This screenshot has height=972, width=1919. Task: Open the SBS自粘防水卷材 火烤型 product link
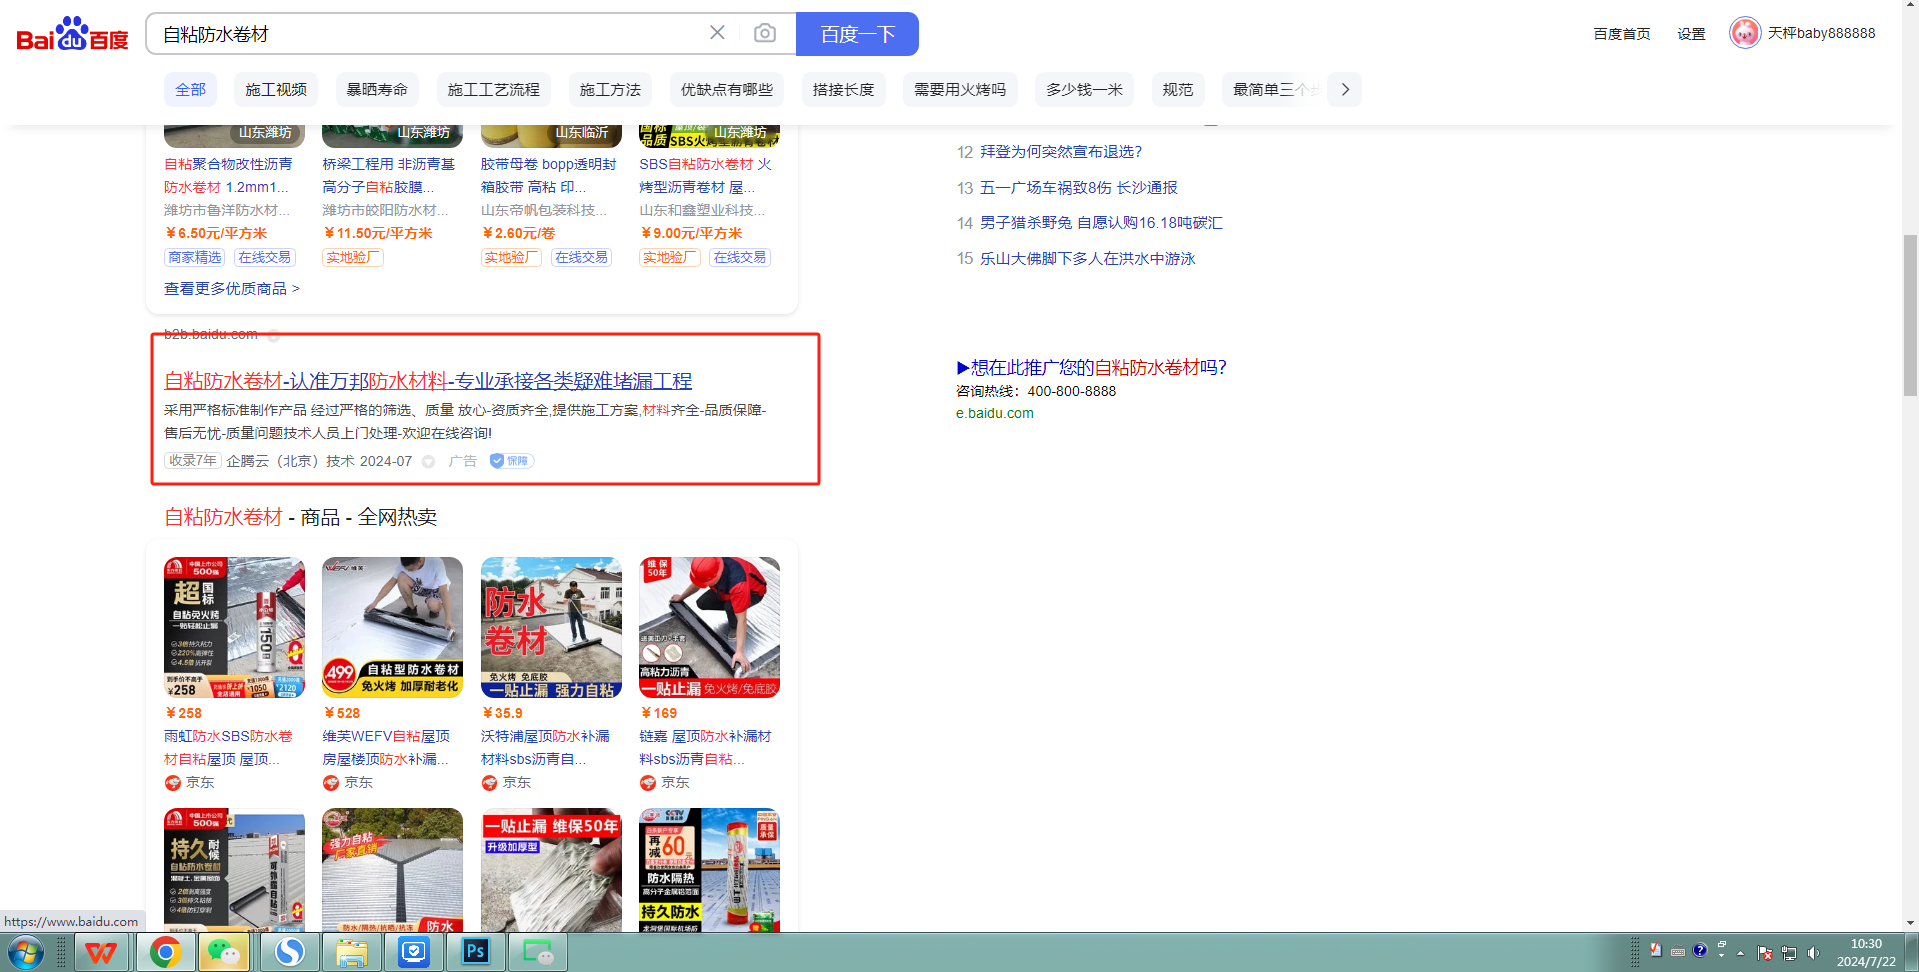706,175
